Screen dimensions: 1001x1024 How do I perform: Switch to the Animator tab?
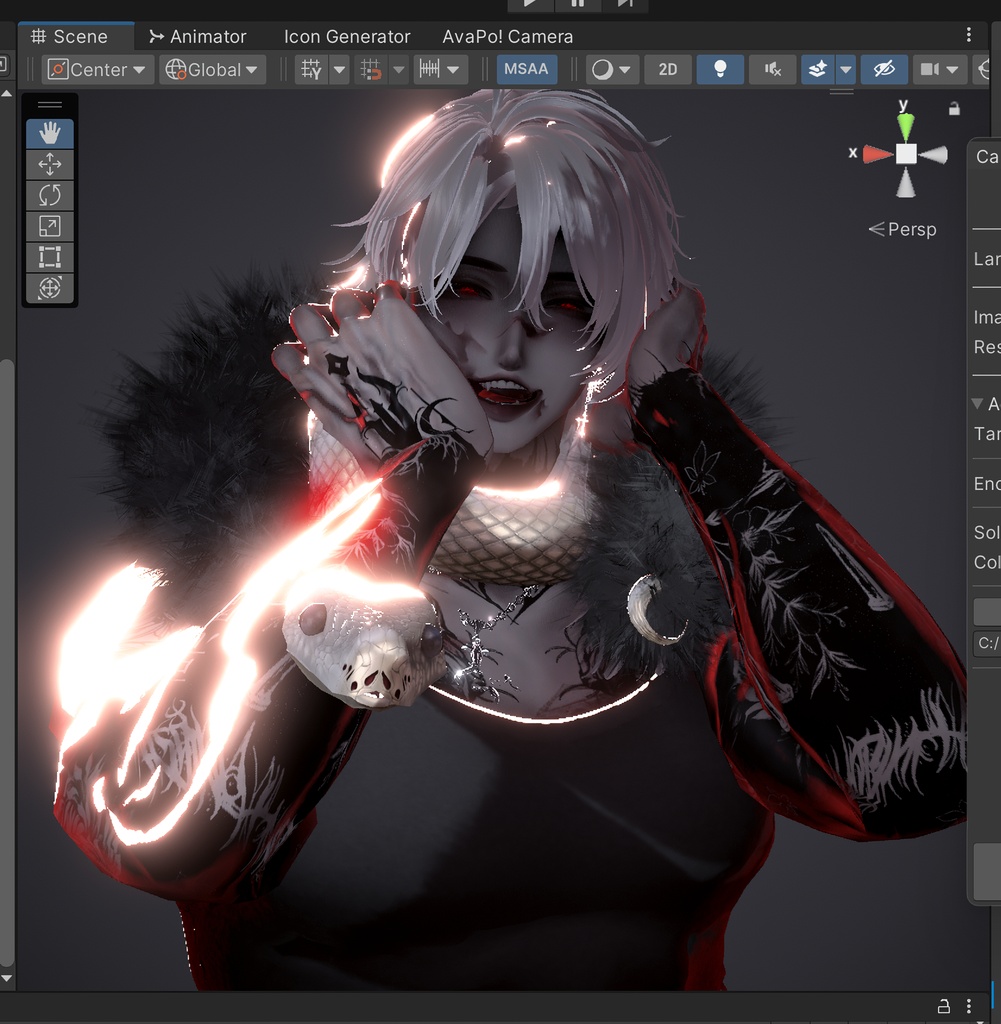(x=197, y=37)
